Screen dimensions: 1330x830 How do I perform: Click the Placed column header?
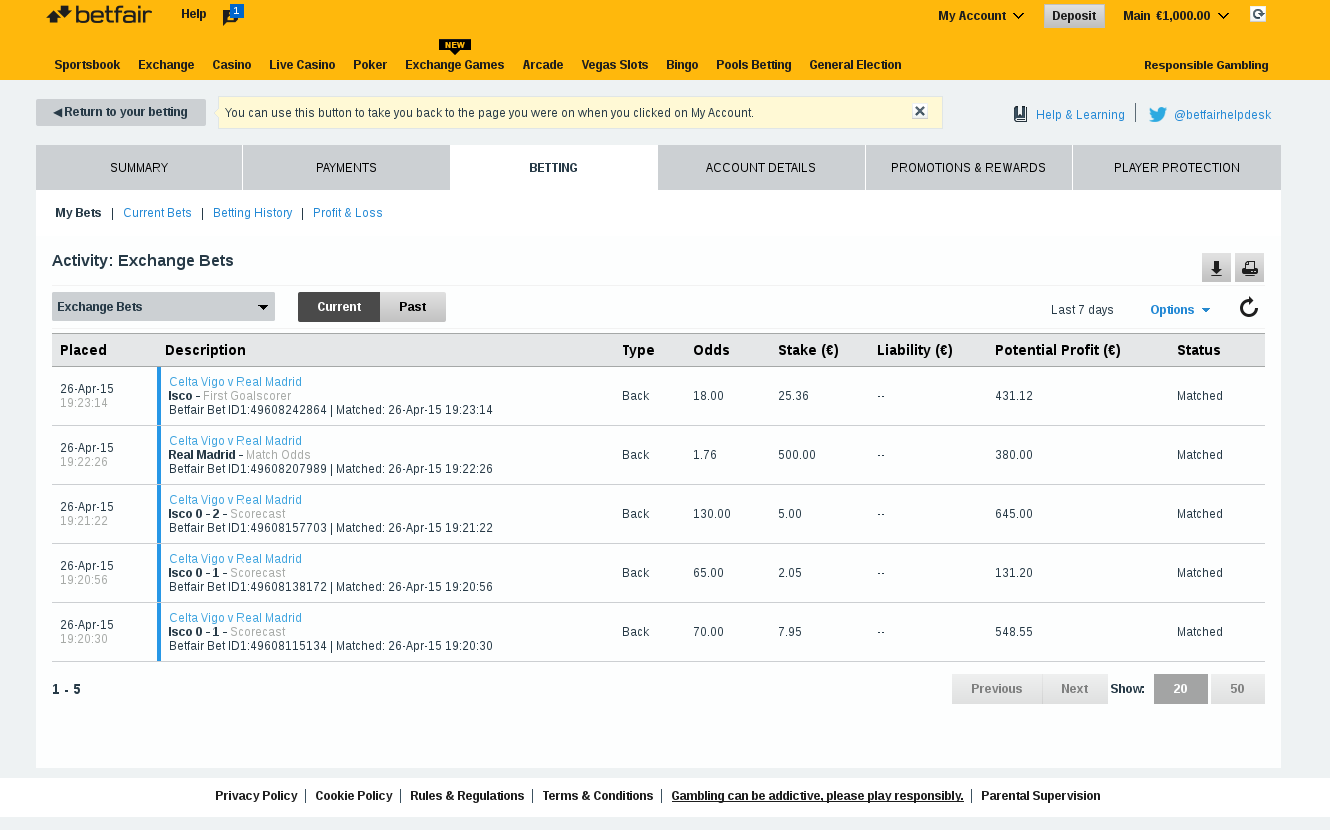[x=84, y=350]
